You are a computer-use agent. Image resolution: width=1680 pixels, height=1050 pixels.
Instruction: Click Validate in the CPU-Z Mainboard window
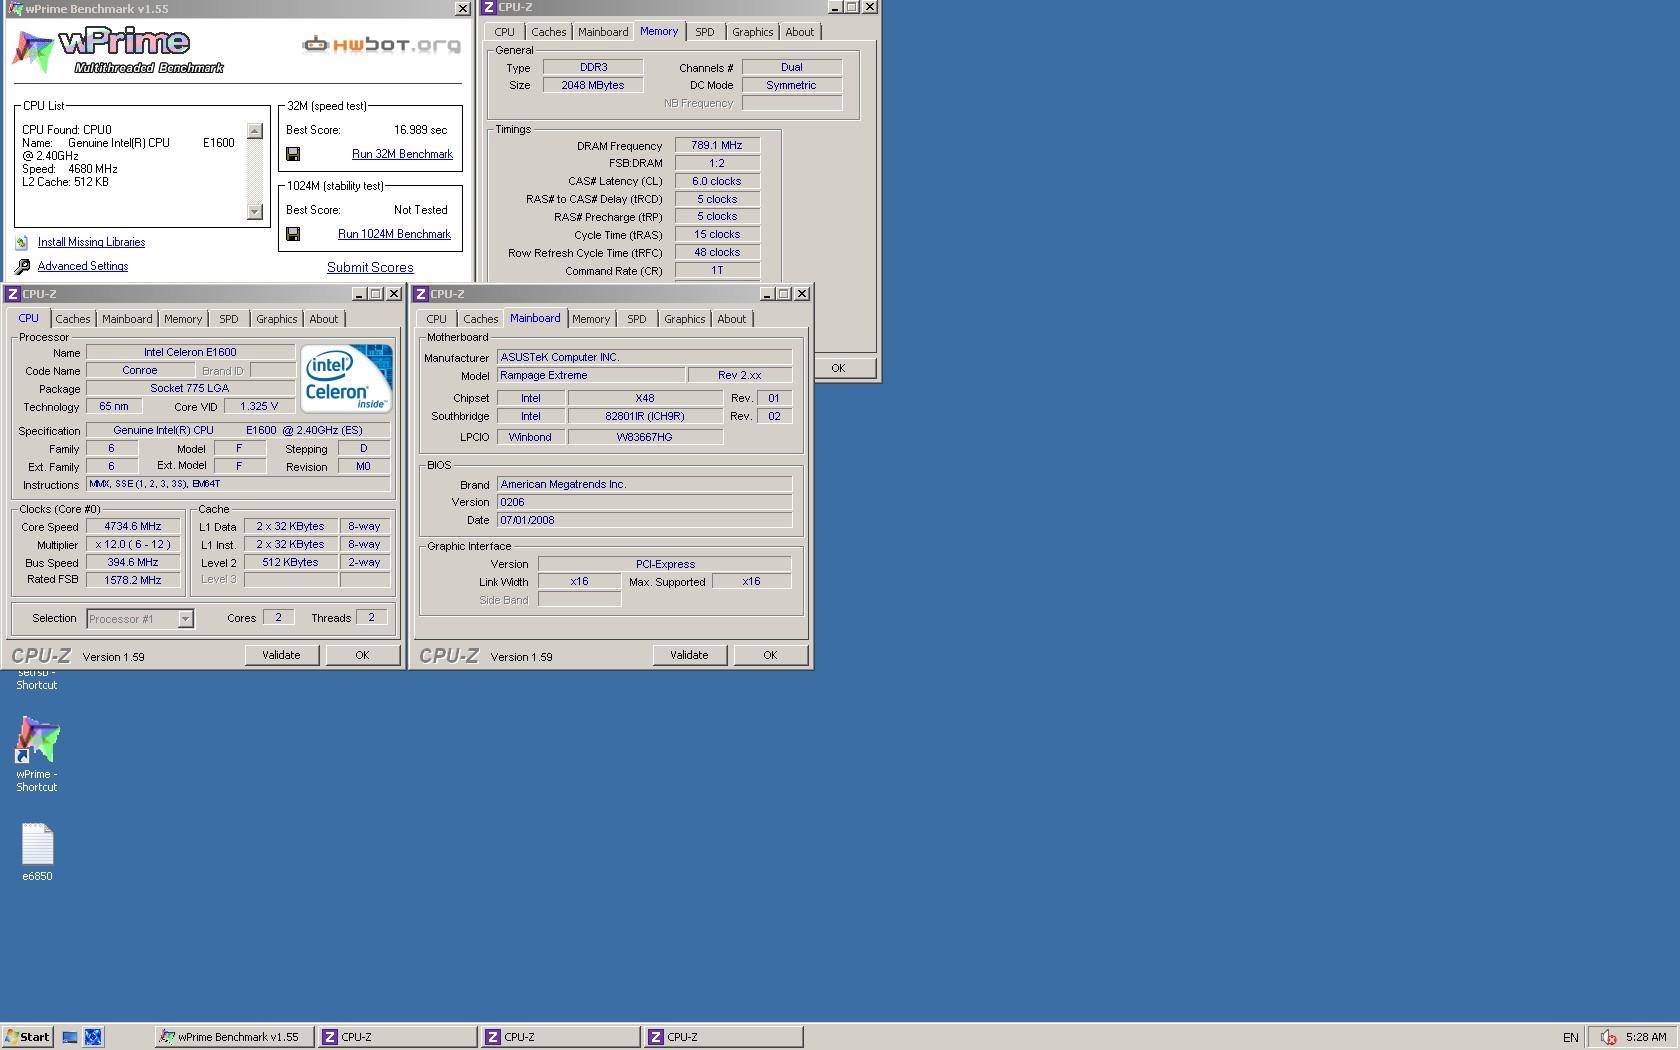pos(689,655)
